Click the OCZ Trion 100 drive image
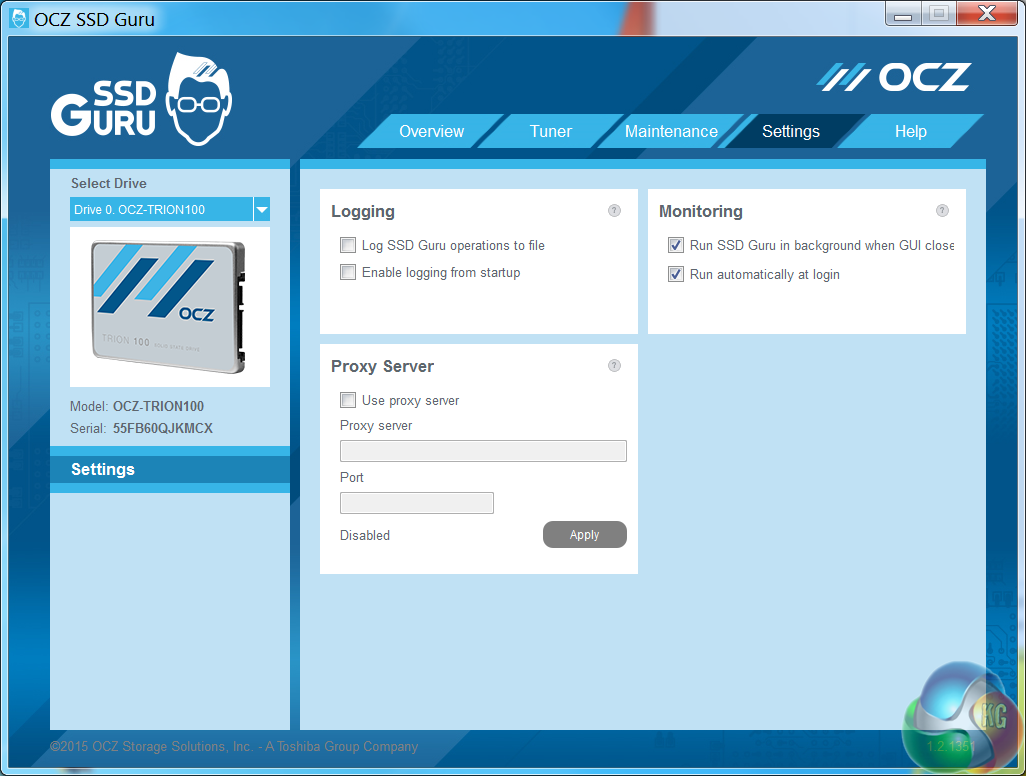1026x776 pixels. pyautogui.click(x=169, y=307)
